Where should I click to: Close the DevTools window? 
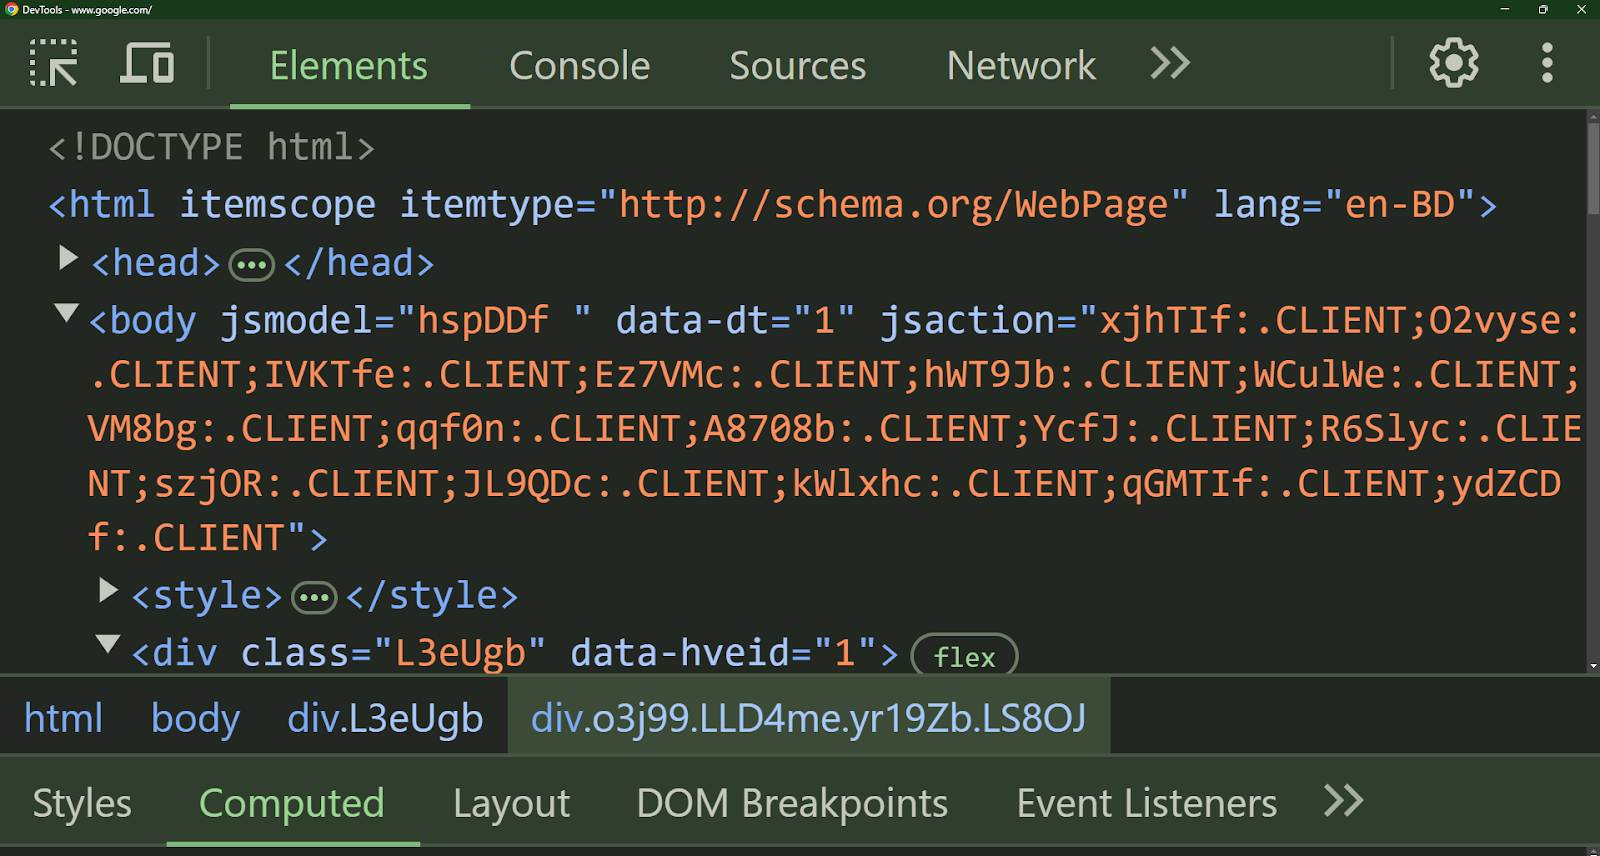click(1581, 9)
